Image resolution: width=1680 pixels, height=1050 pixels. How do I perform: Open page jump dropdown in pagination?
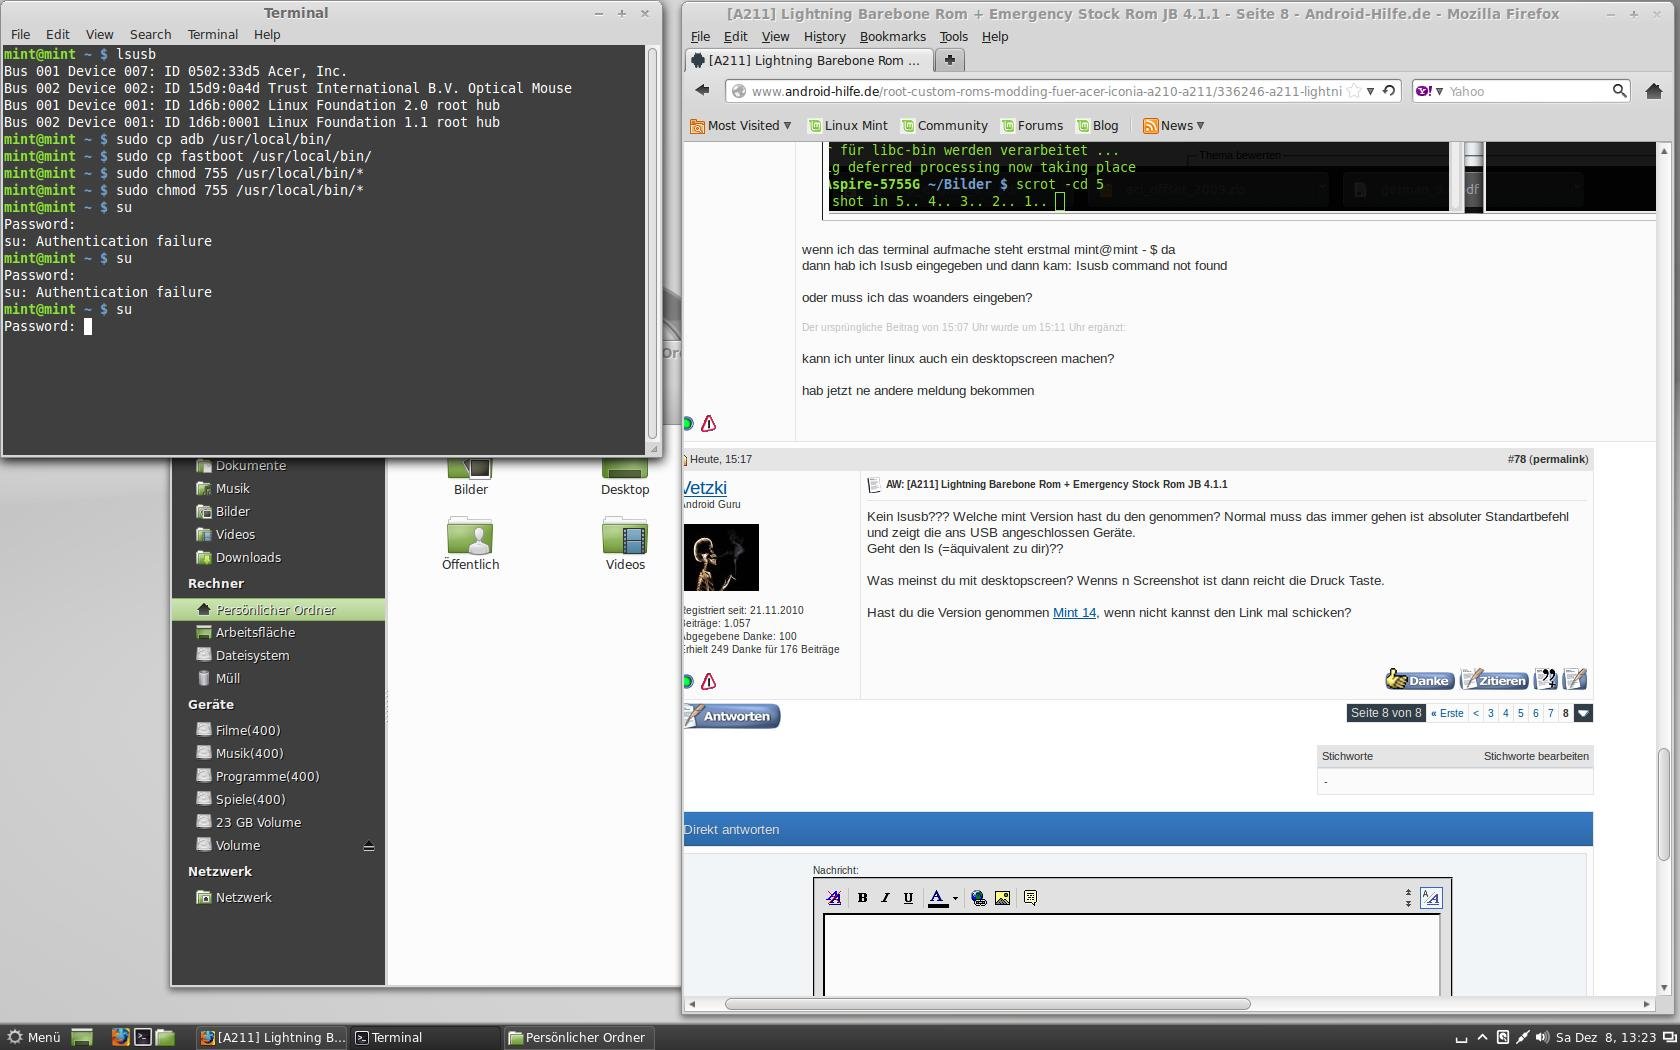[x=1583, y=713]
